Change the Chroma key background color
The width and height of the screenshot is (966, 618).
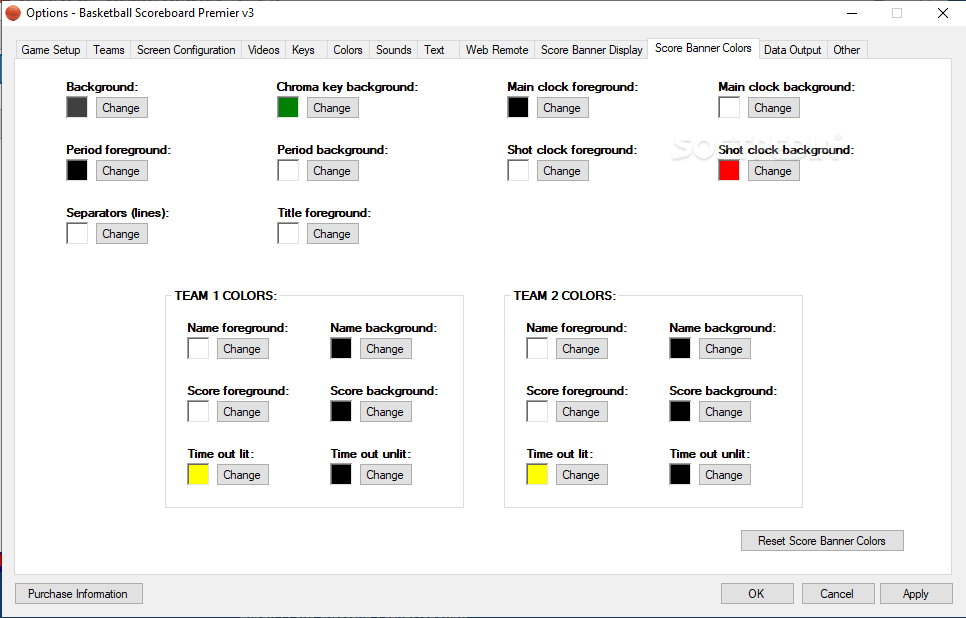coord(333,108)
